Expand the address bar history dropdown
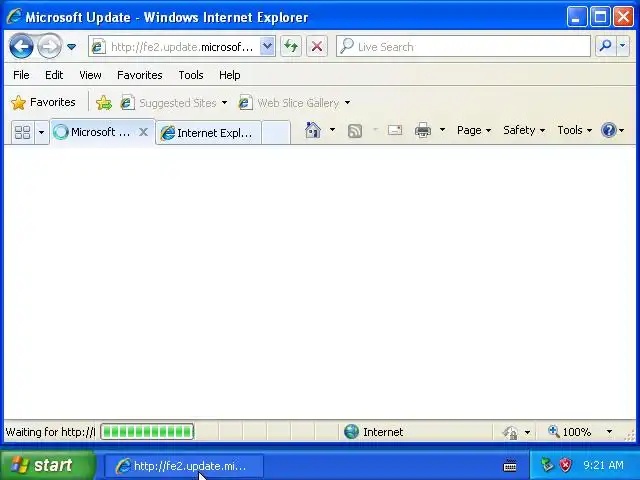Image resolution: width=640 pixels, height=480 pixels. click(x=267, y=47)
